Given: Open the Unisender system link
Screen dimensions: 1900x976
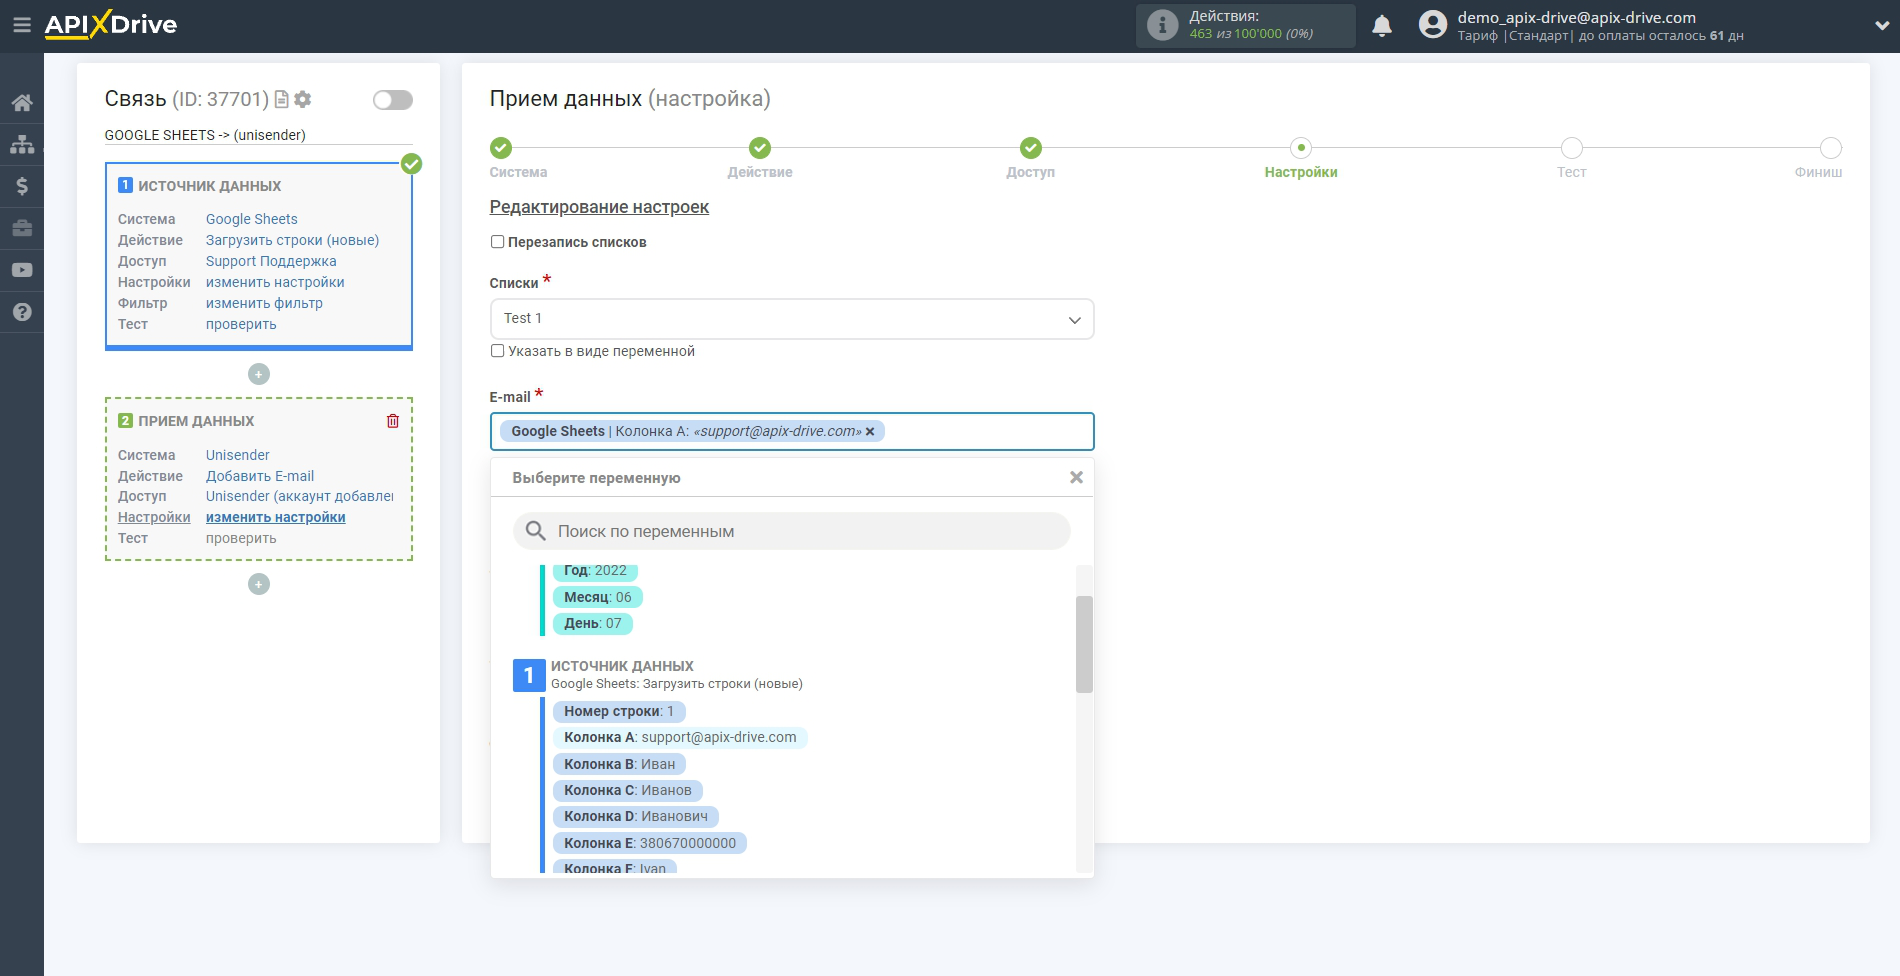Looking at the screenshot, I should pos(238,455).
